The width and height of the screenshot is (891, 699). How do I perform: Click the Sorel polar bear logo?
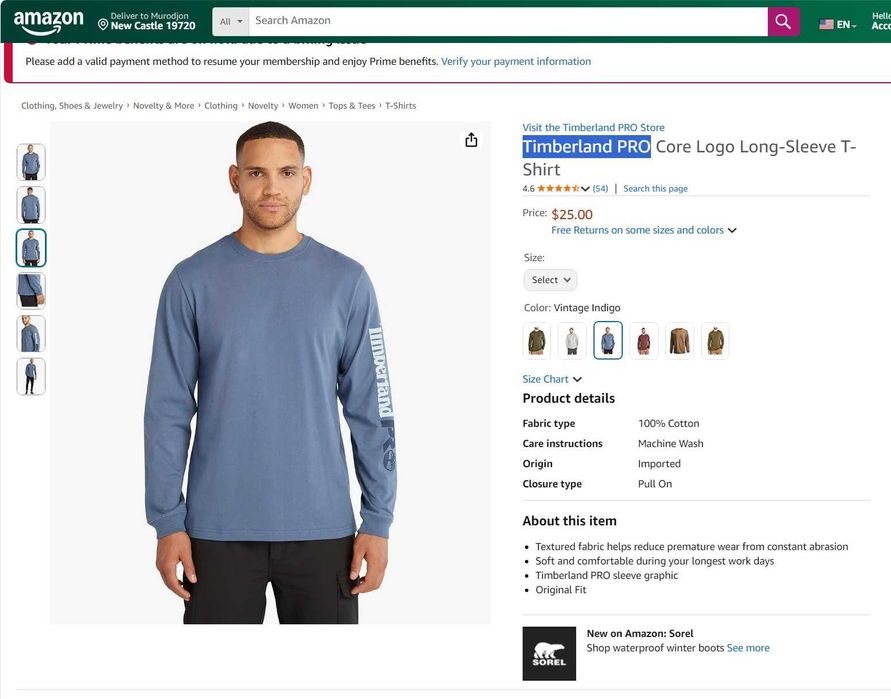549,653
